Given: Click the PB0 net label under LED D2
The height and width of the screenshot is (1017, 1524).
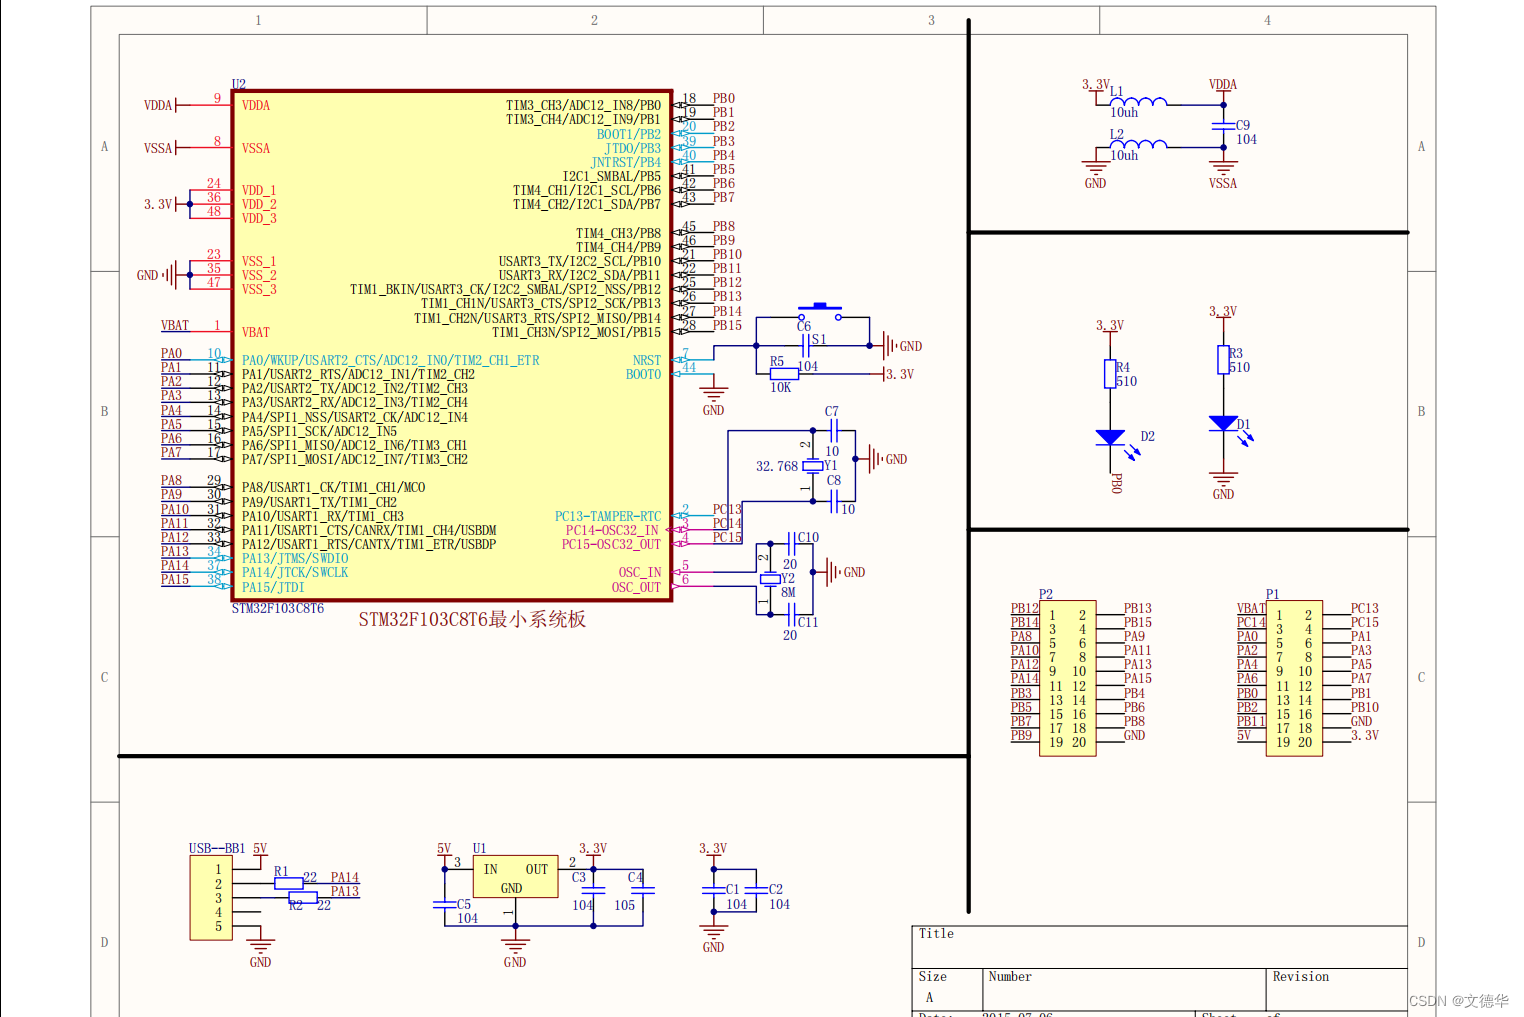Looking at the screenshot, I should click(x=1116, y=483).
